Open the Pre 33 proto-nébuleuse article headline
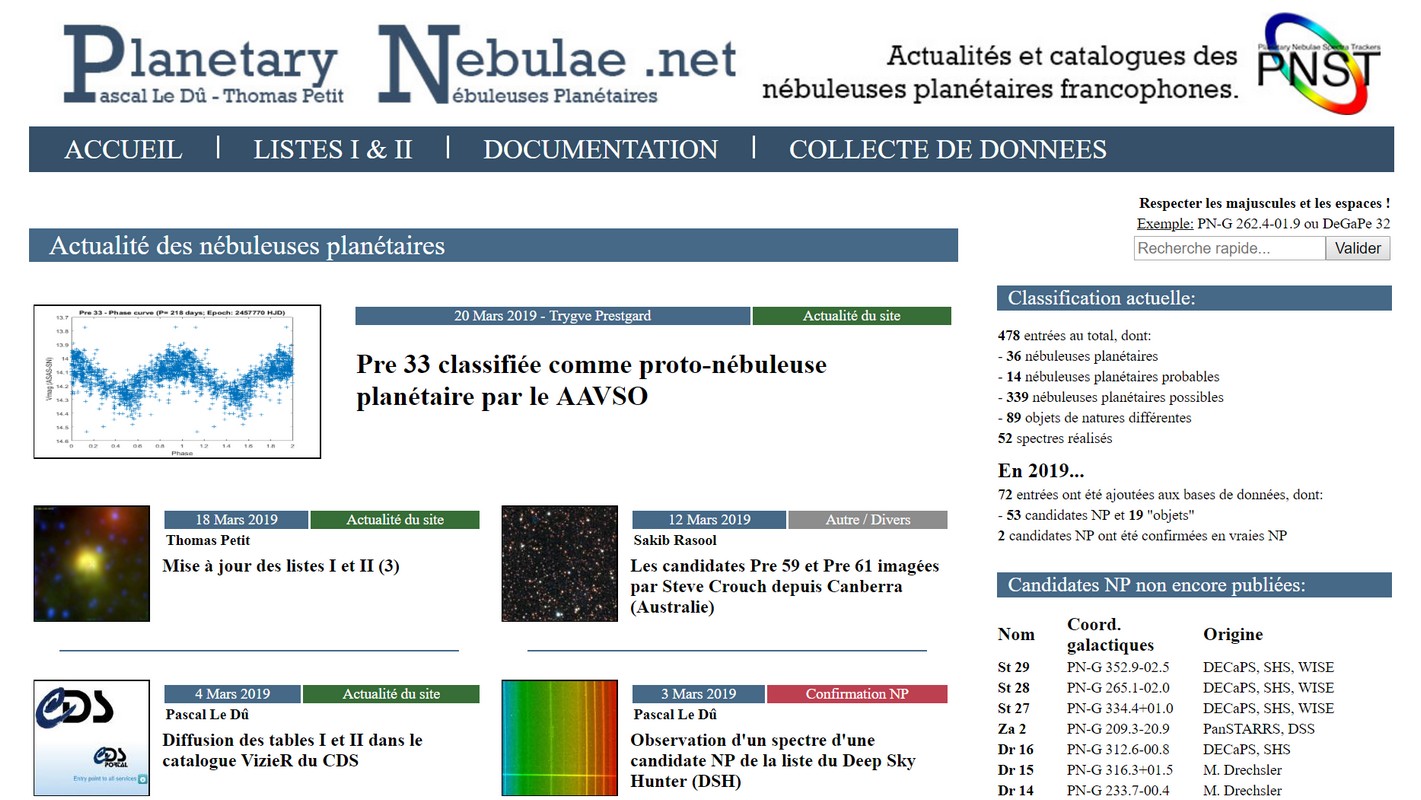1421x800 pixels. point(591,381)
